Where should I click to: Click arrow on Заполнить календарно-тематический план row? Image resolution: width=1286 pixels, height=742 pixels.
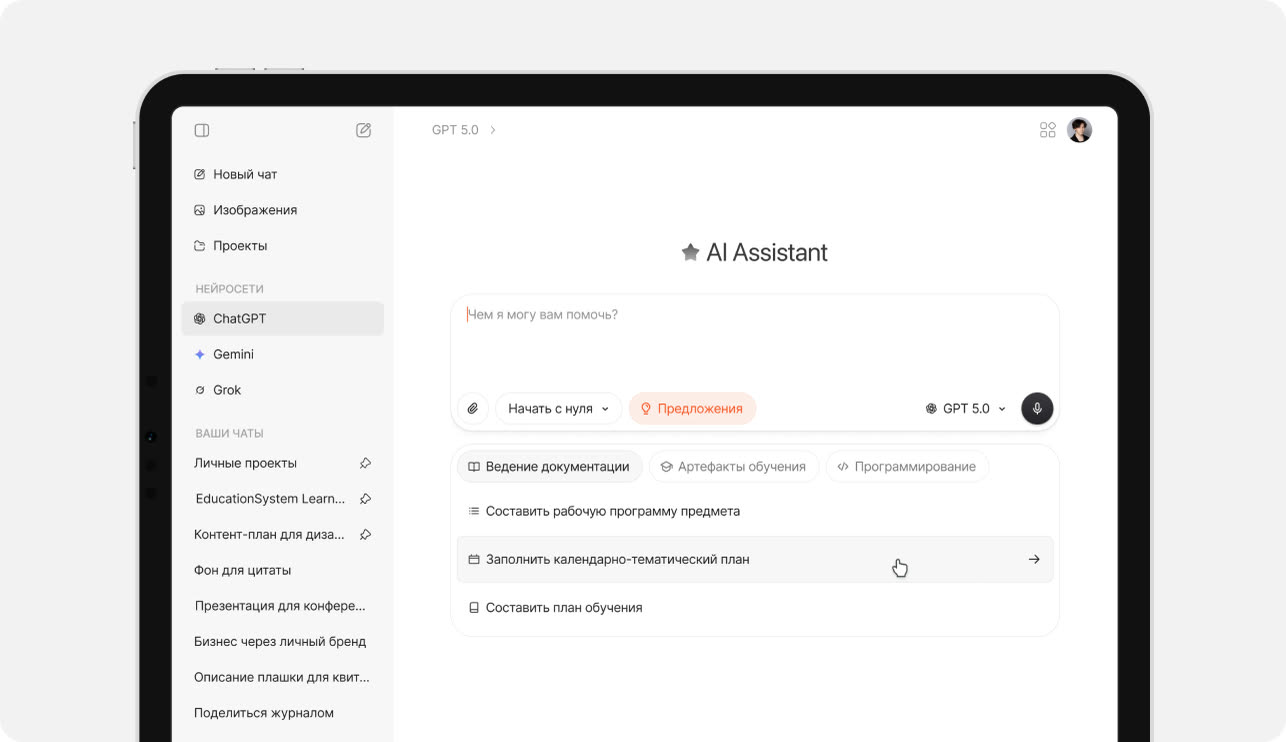tap(1034, 559)
